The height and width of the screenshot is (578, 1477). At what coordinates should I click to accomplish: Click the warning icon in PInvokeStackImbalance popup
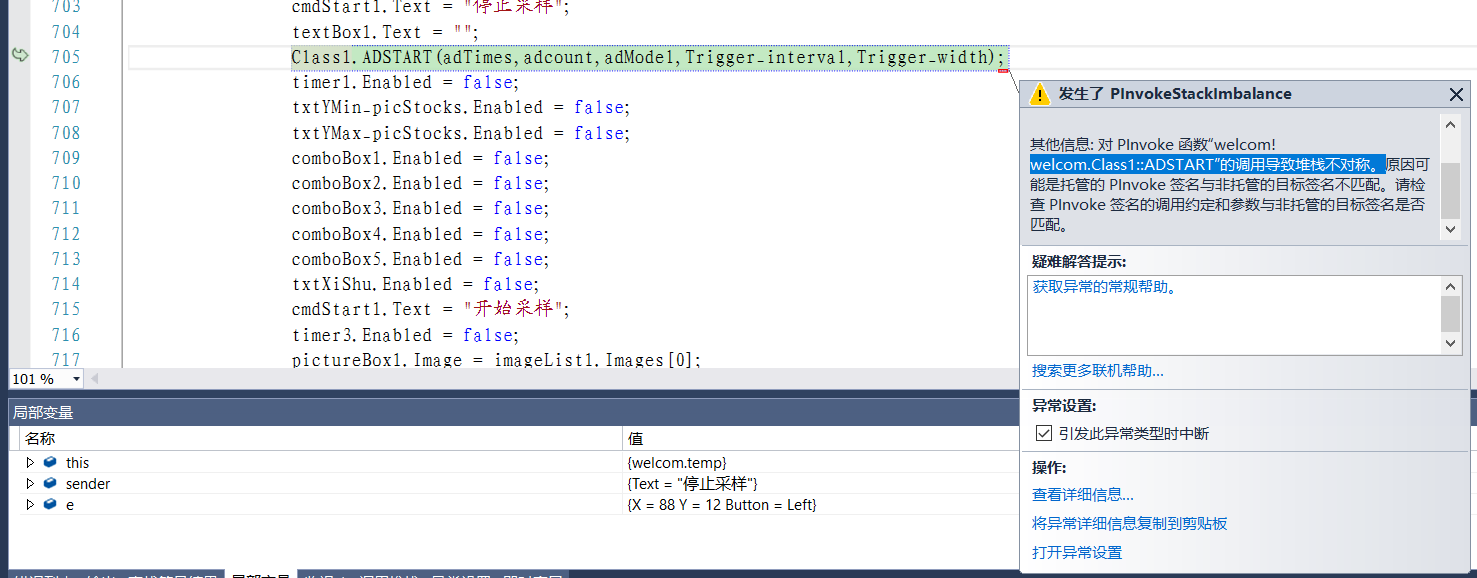(1040, 94)
